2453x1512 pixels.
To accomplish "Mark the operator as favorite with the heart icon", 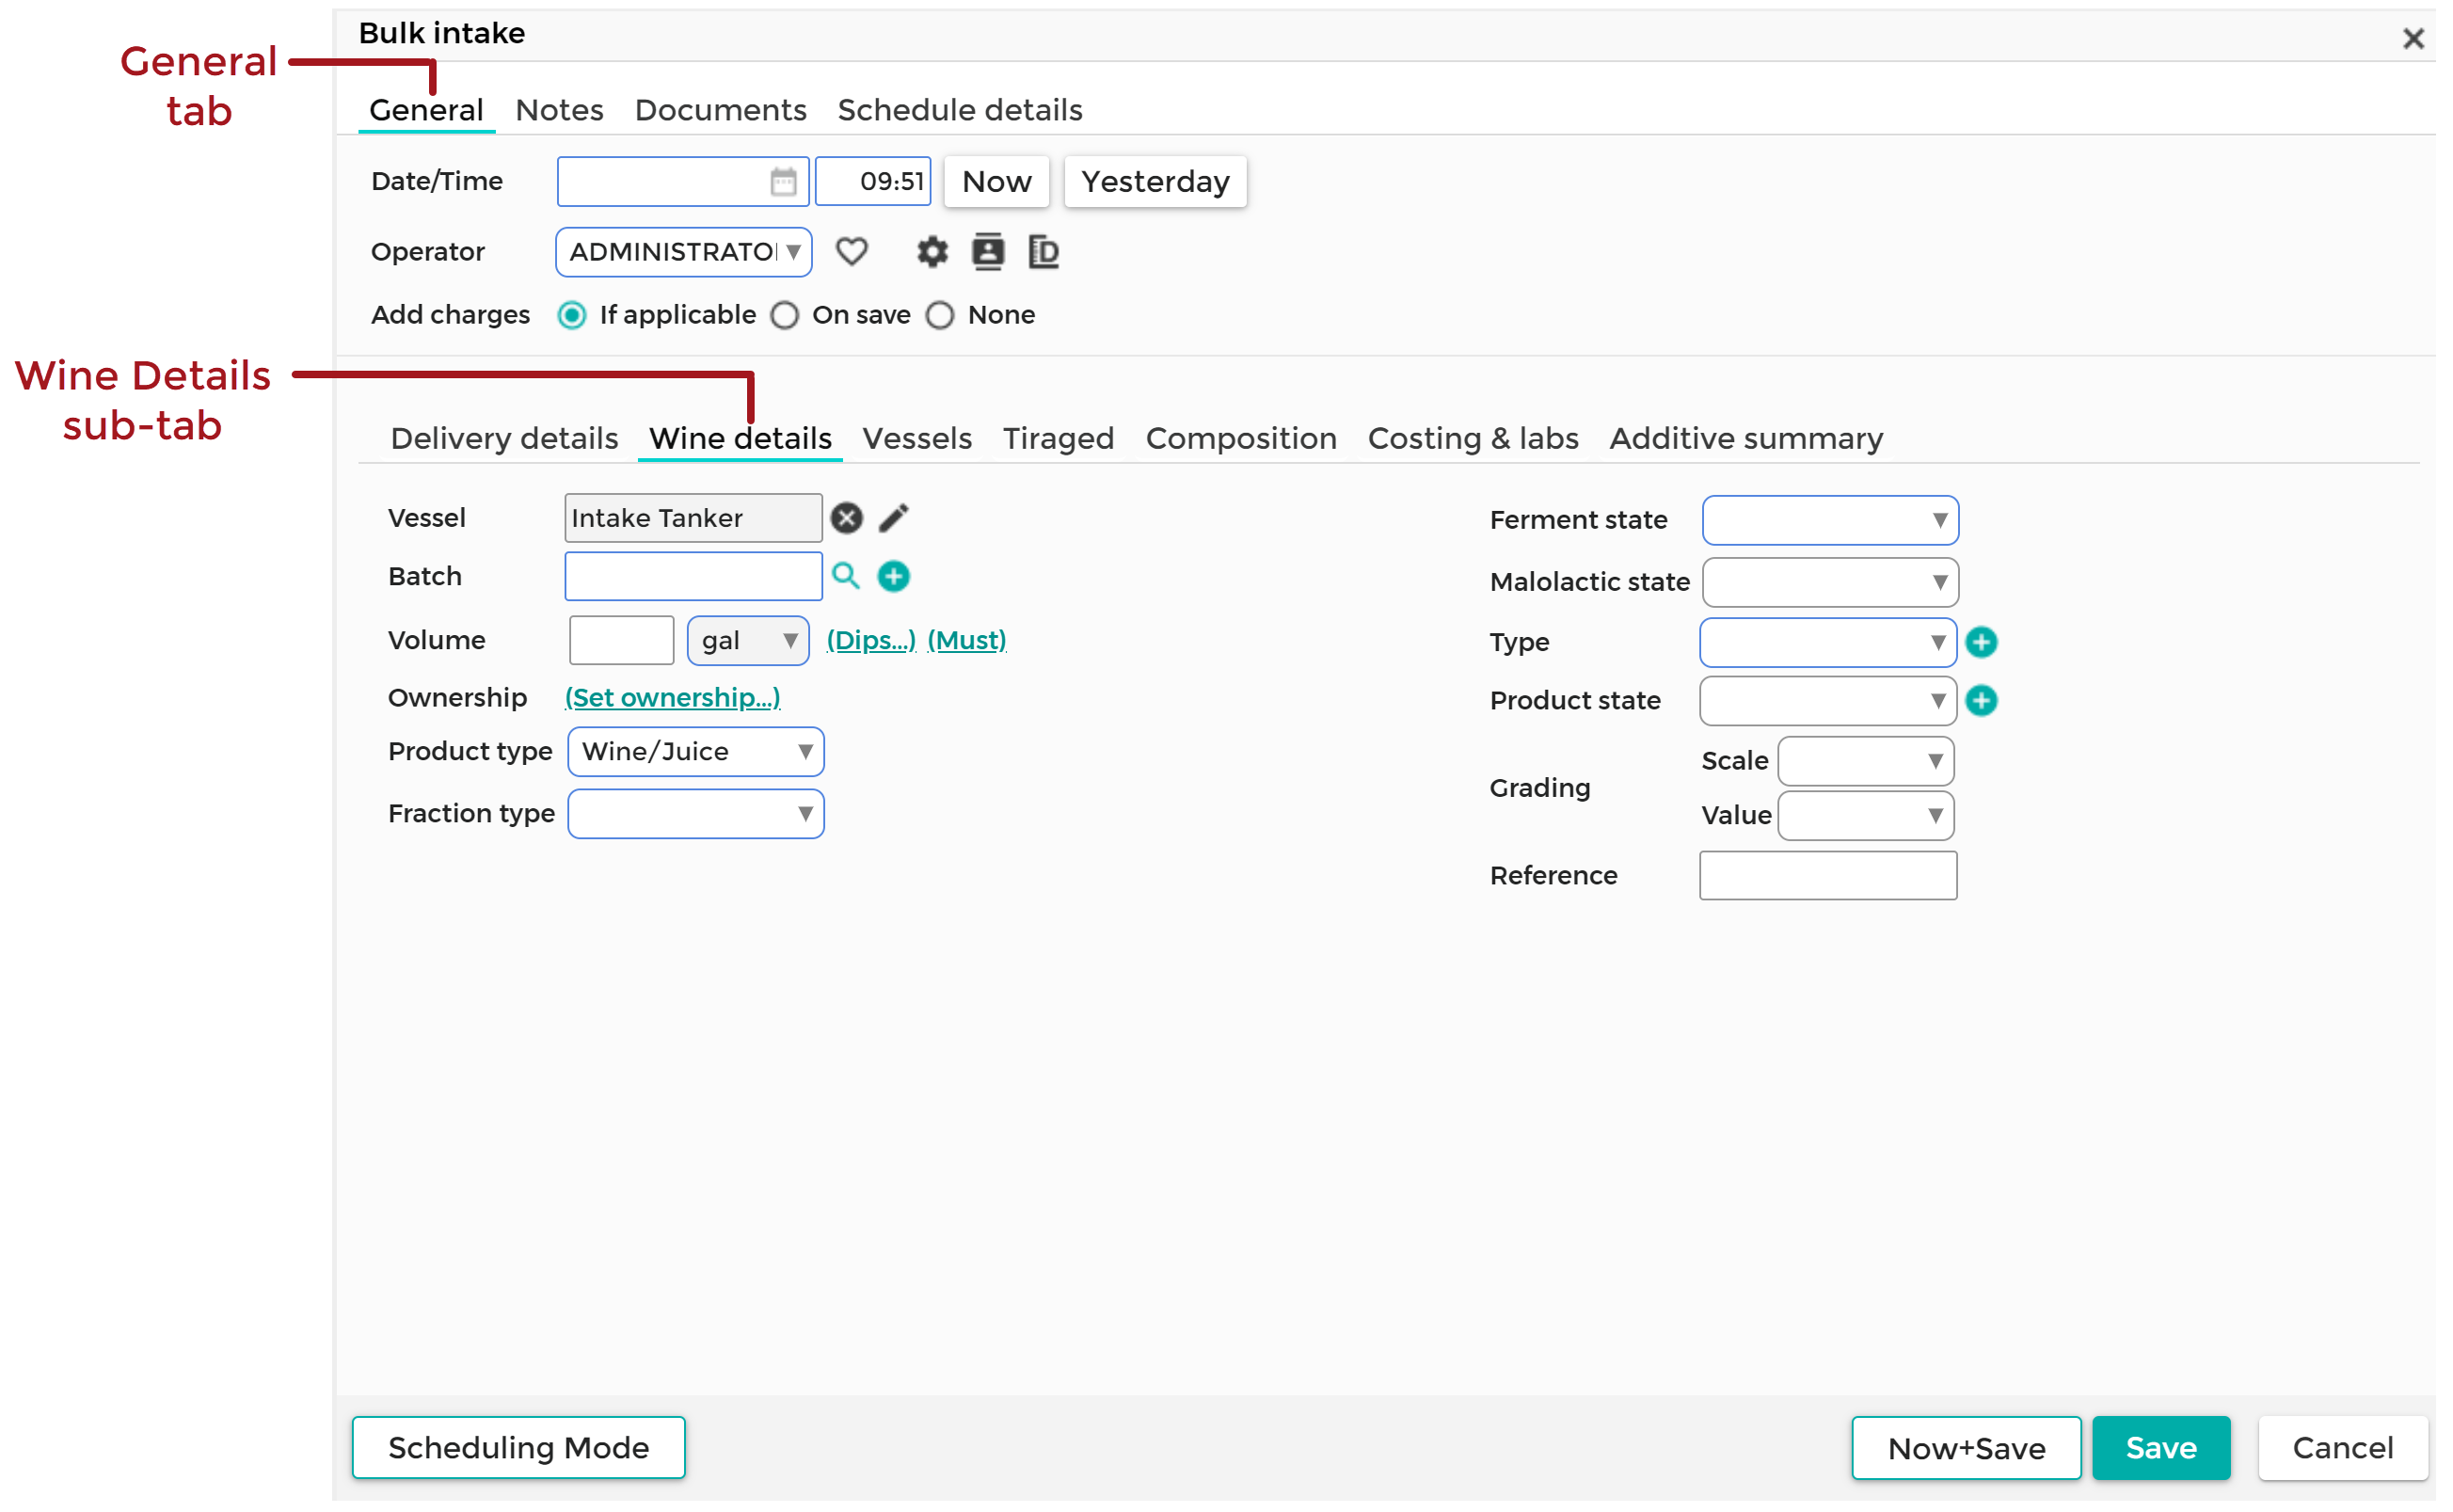I will pyautogui.click(x=852, y=252).
